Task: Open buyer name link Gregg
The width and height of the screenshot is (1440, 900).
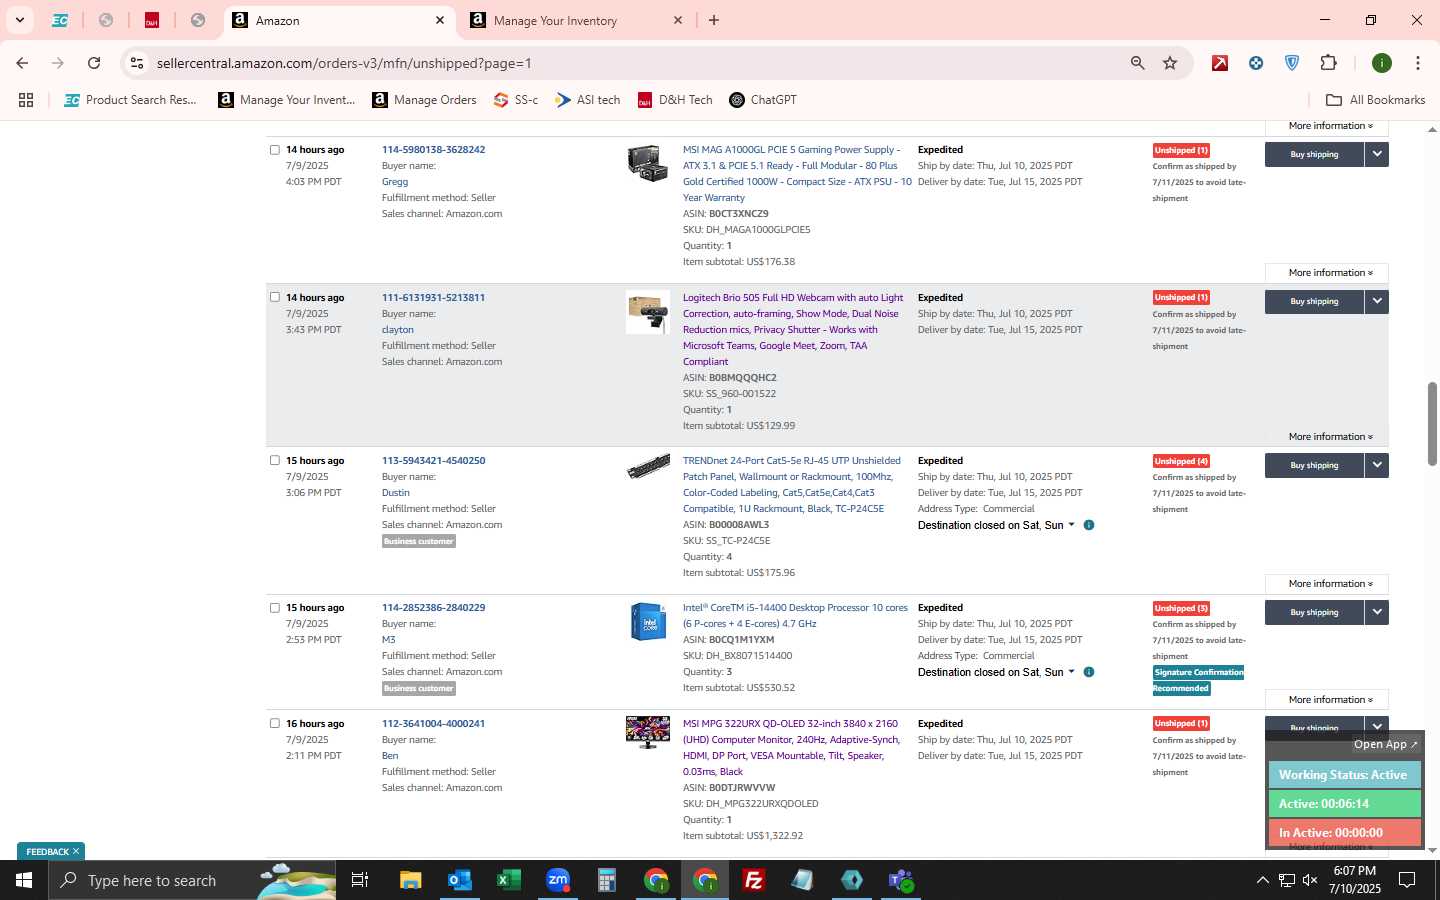Action: point(395,182)
